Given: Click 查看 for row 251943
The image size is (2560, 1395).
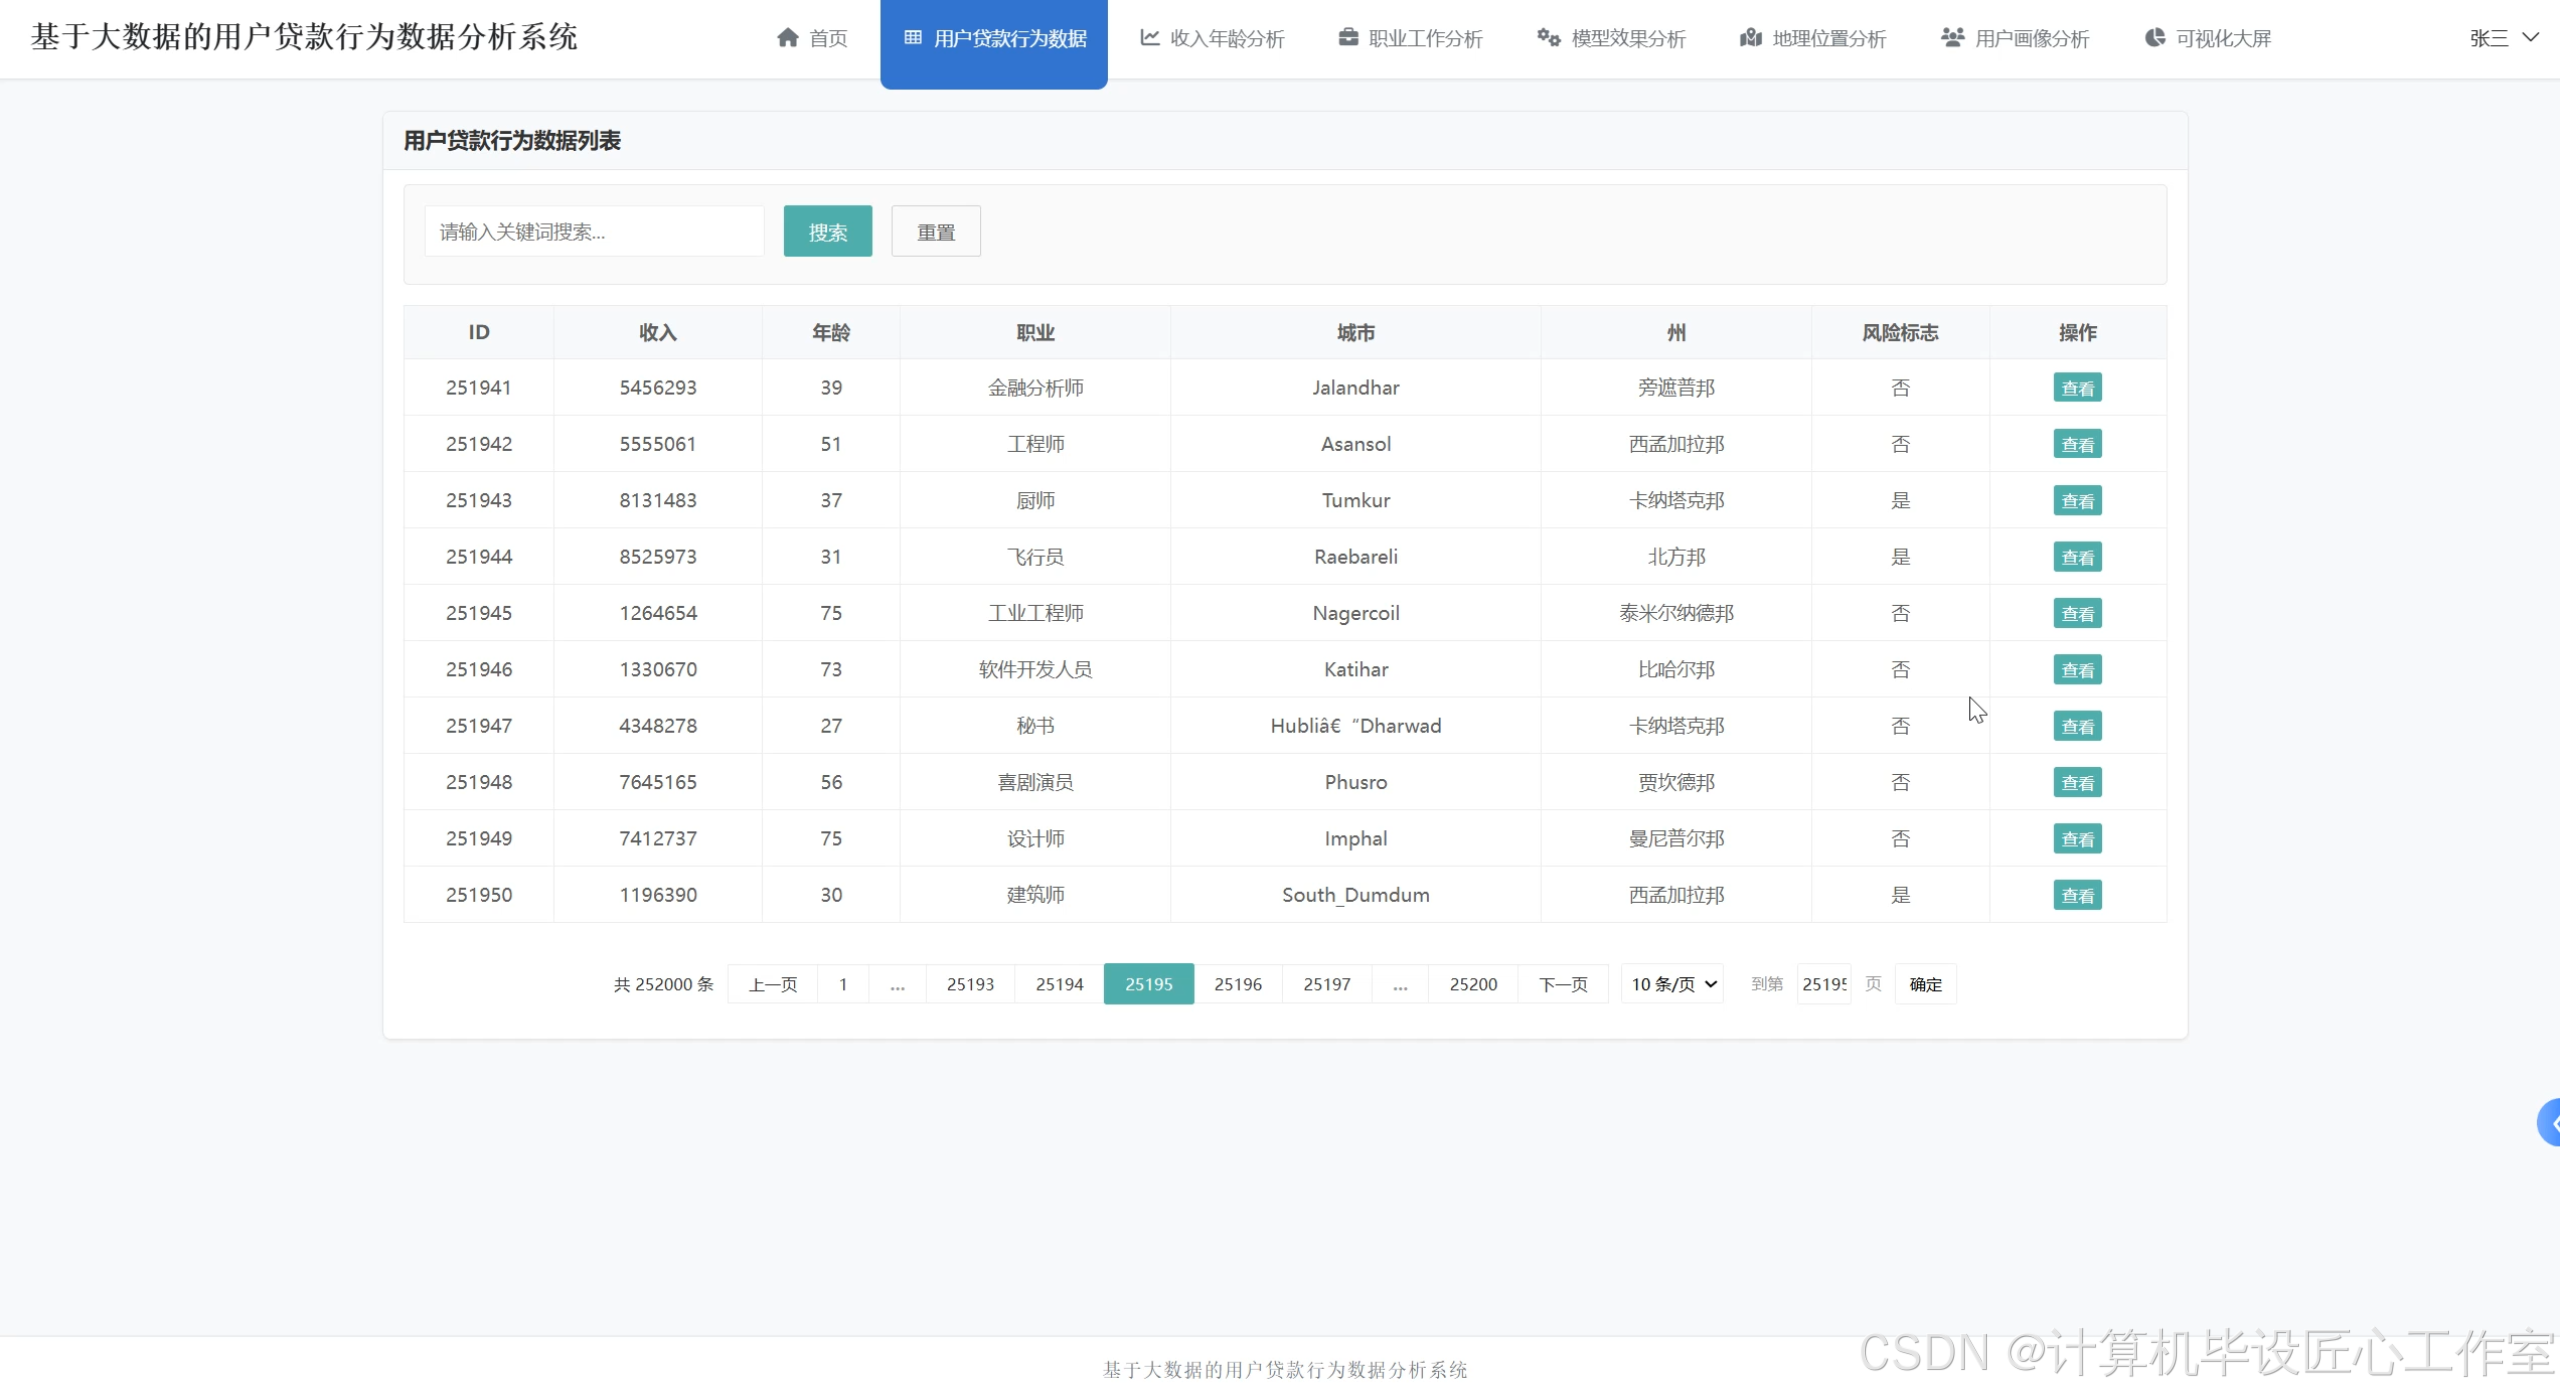Looking at the screenshot, I should pos(2078,501).
